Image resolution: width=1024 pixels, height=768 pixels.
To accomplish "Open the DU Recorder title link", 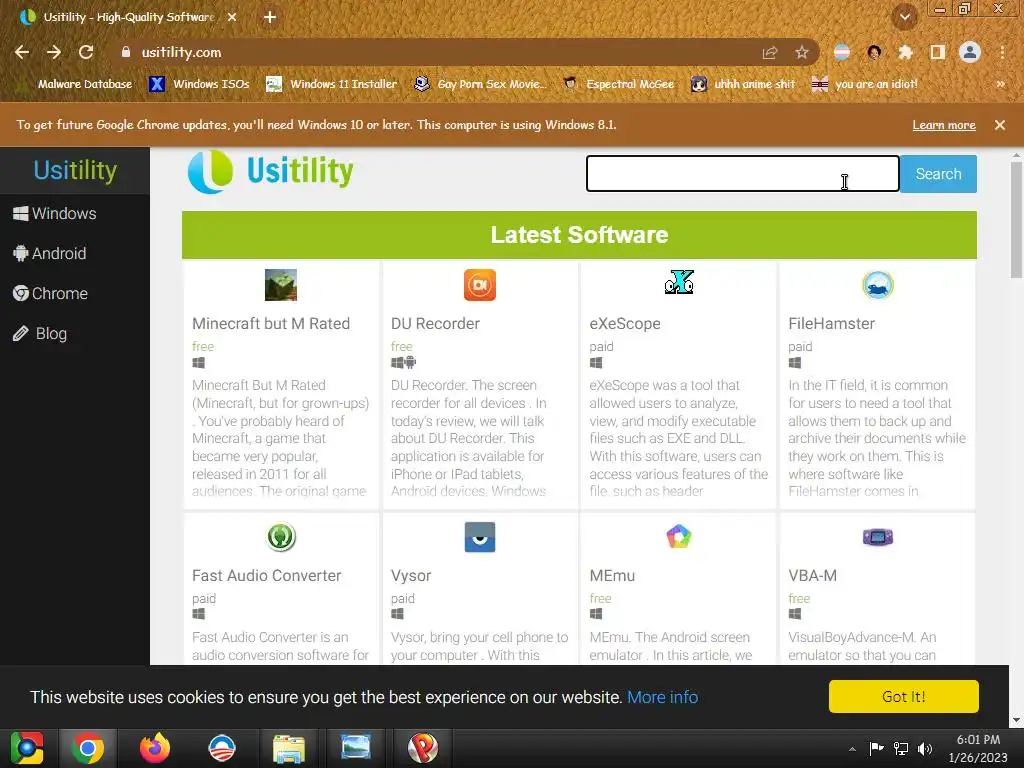I will (436, 324).
